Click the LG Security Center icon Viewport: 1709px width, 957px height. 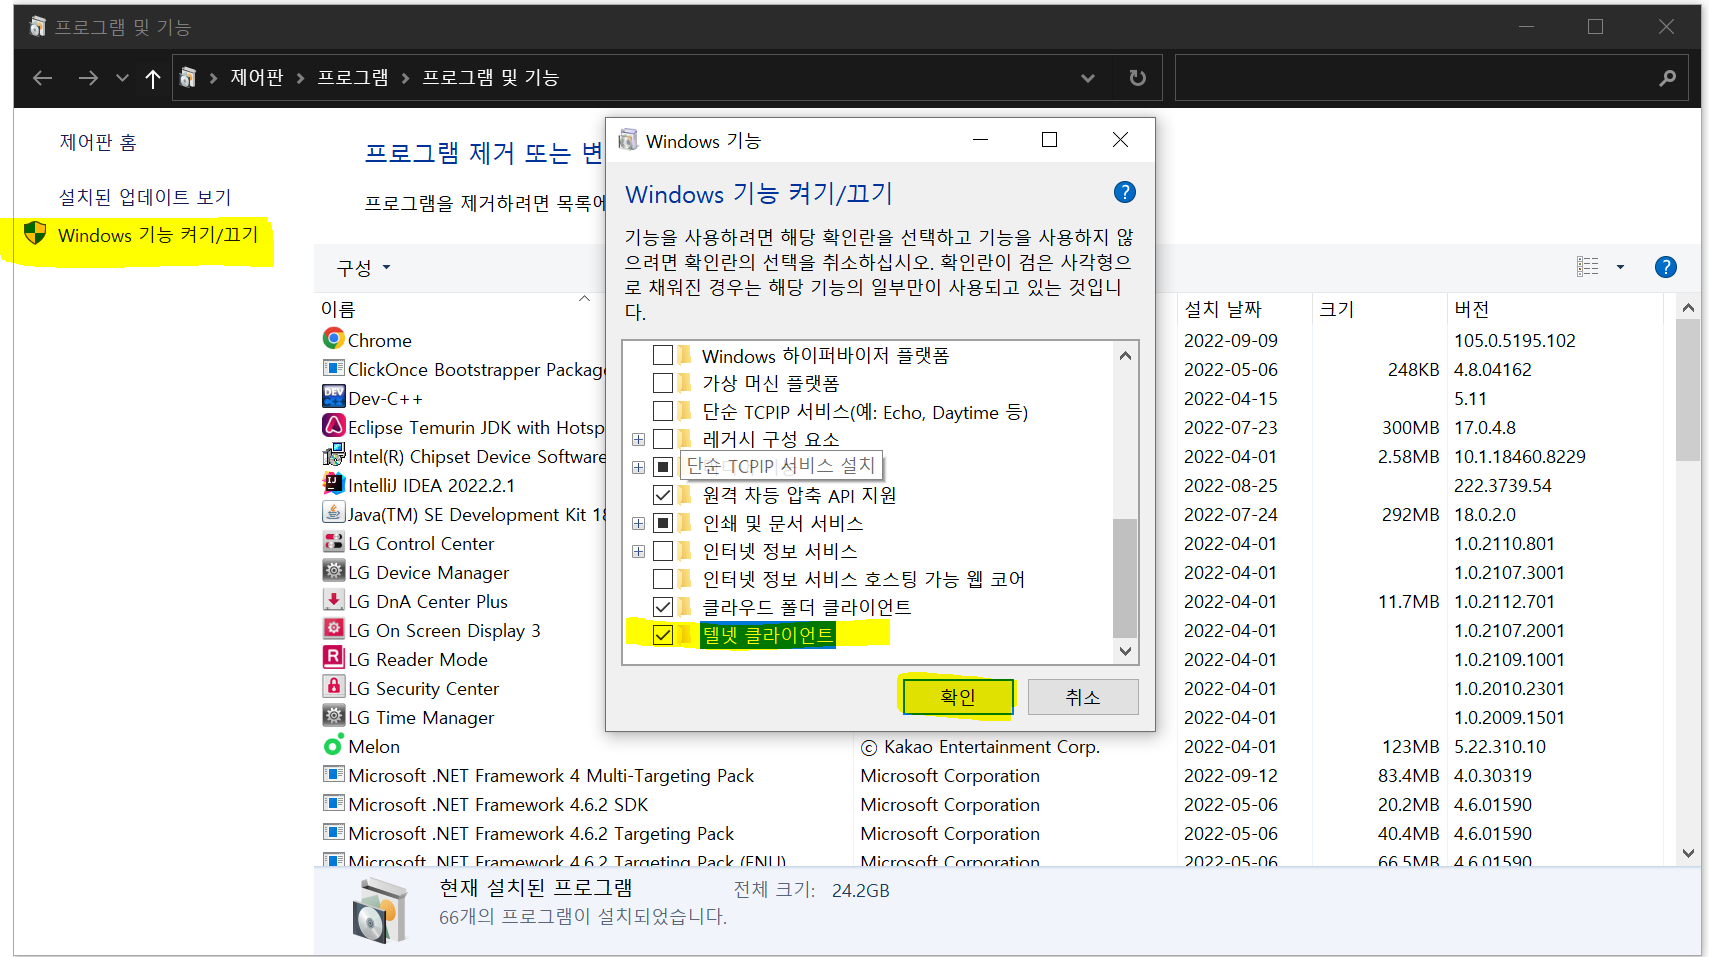tap(334, 687)
